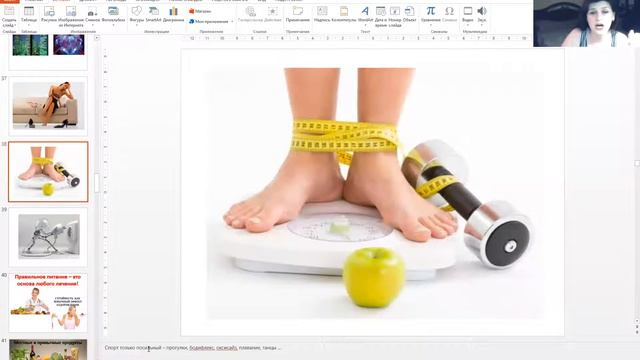Screen dimensions: 640x360
Task: Insert Audio (speaker icon)
Action: pyautogui.click(x=482, y=13)
